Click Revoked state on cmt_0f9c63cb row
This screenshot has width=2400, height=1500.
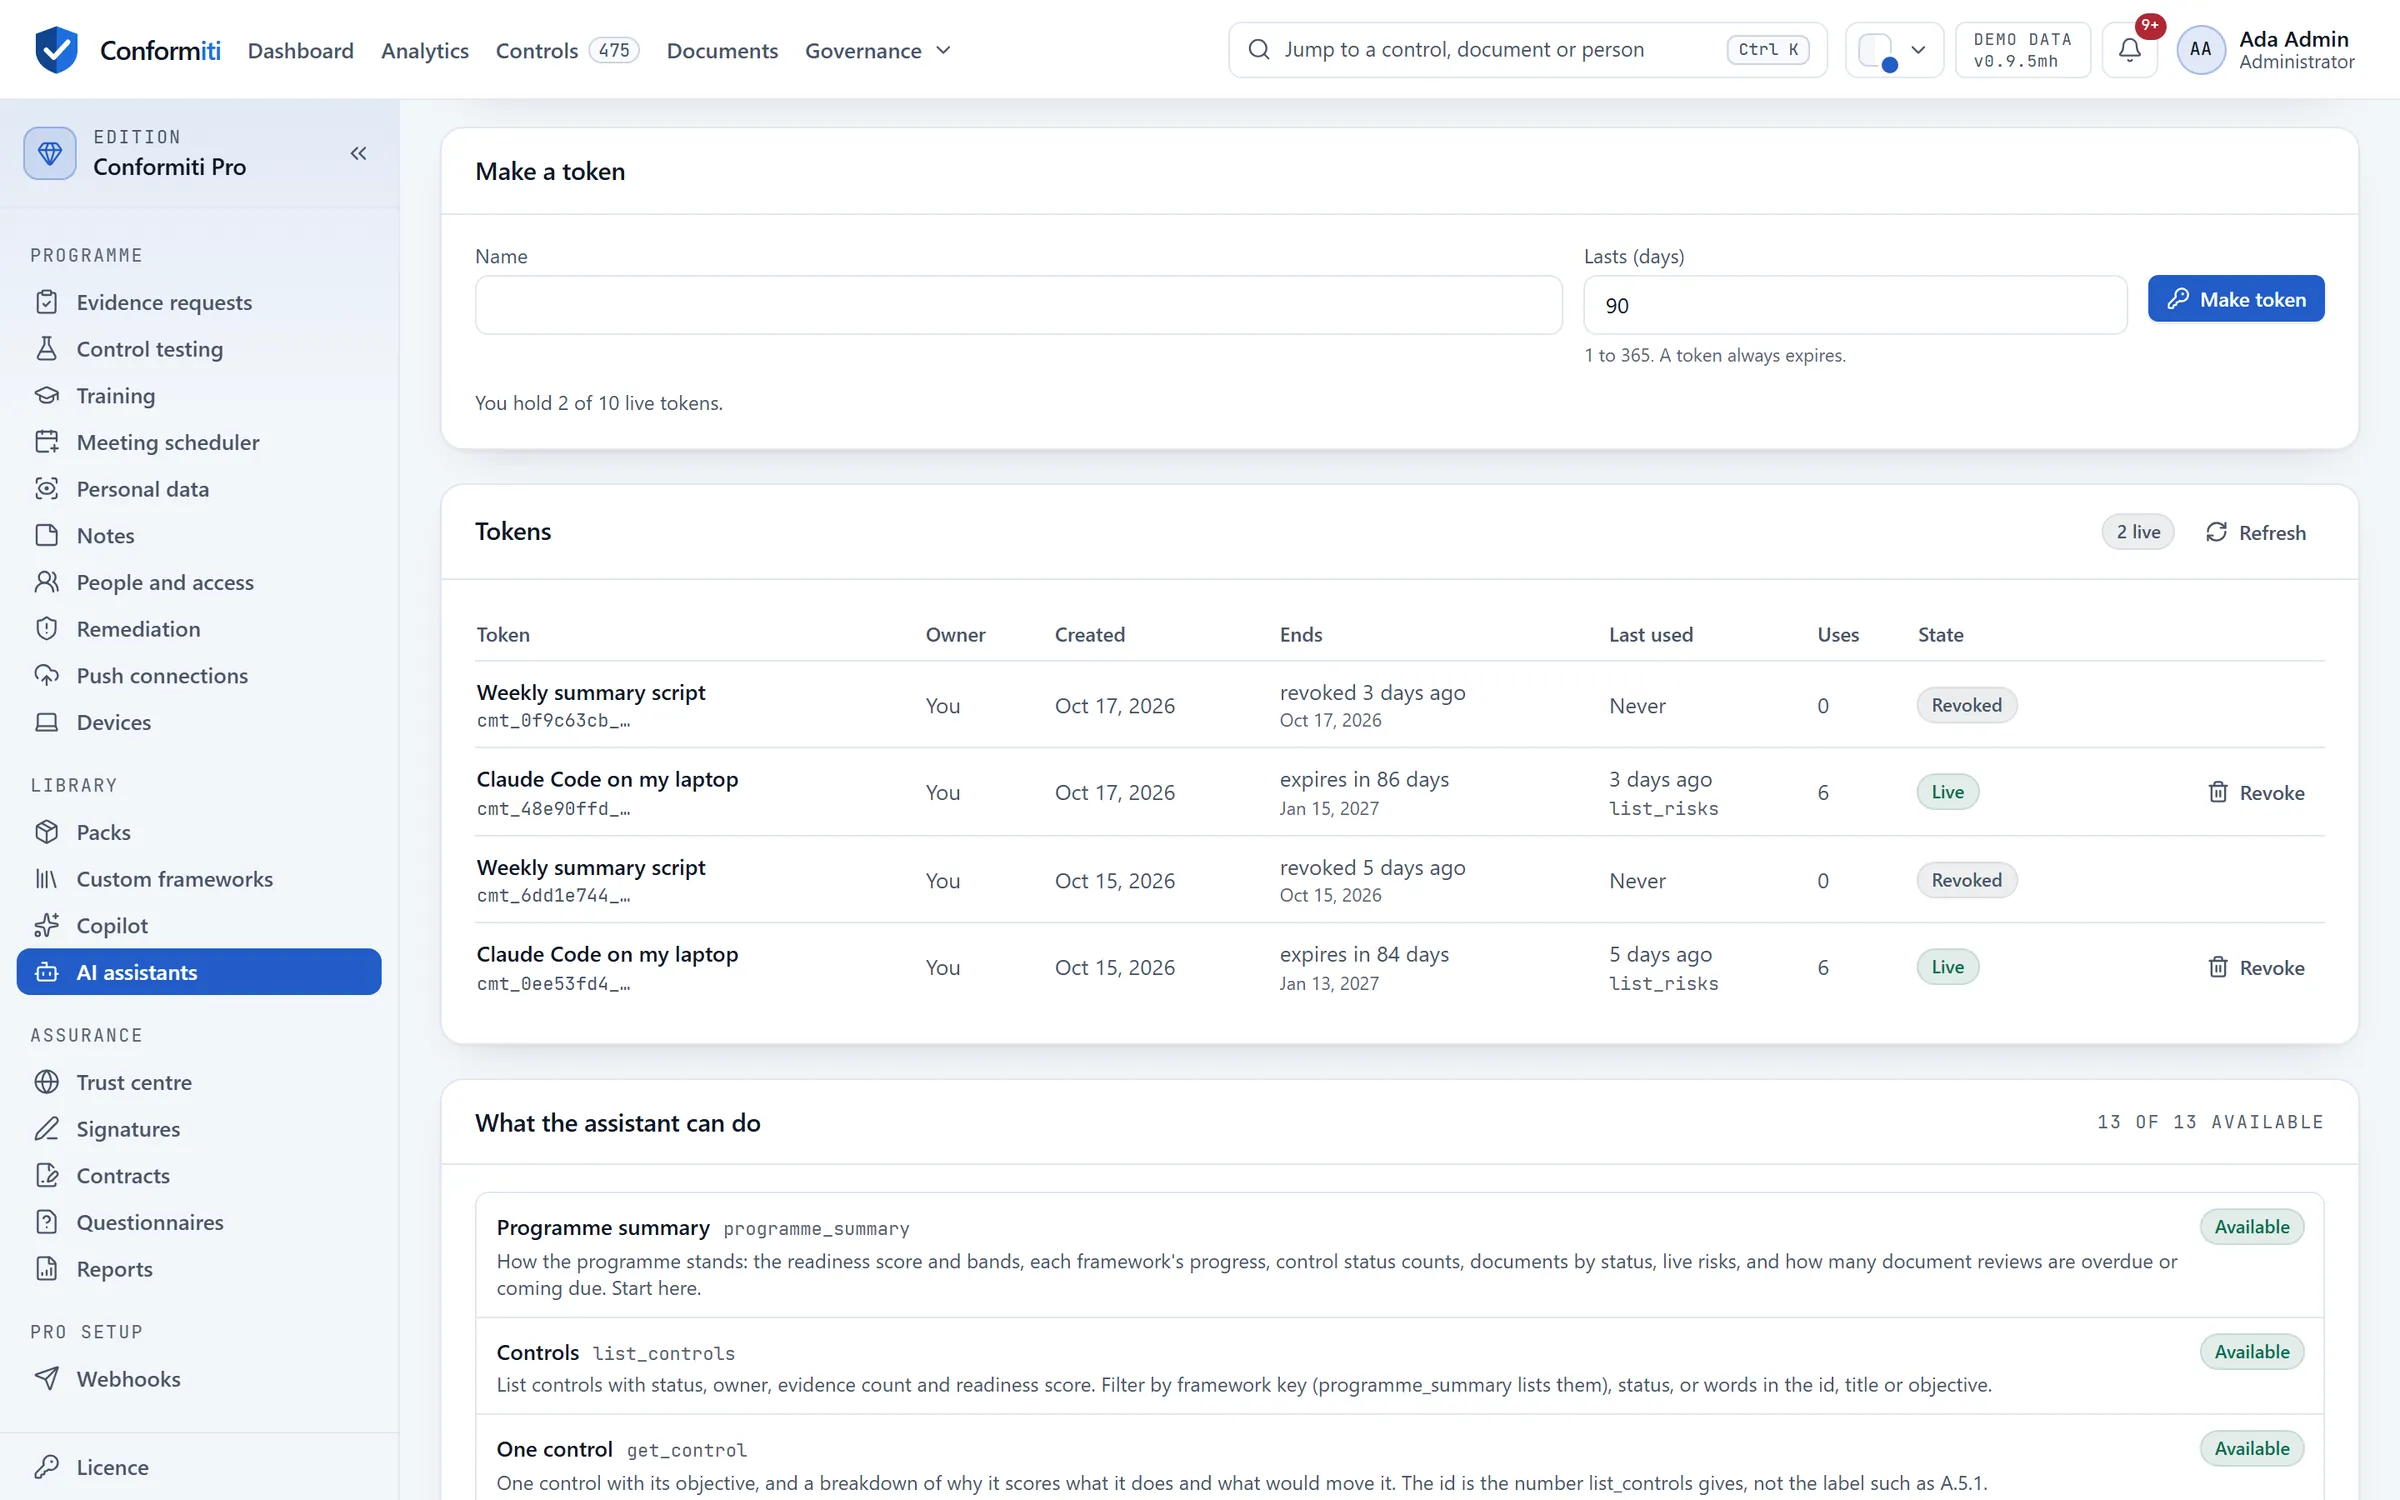[x=1966, y=705]
